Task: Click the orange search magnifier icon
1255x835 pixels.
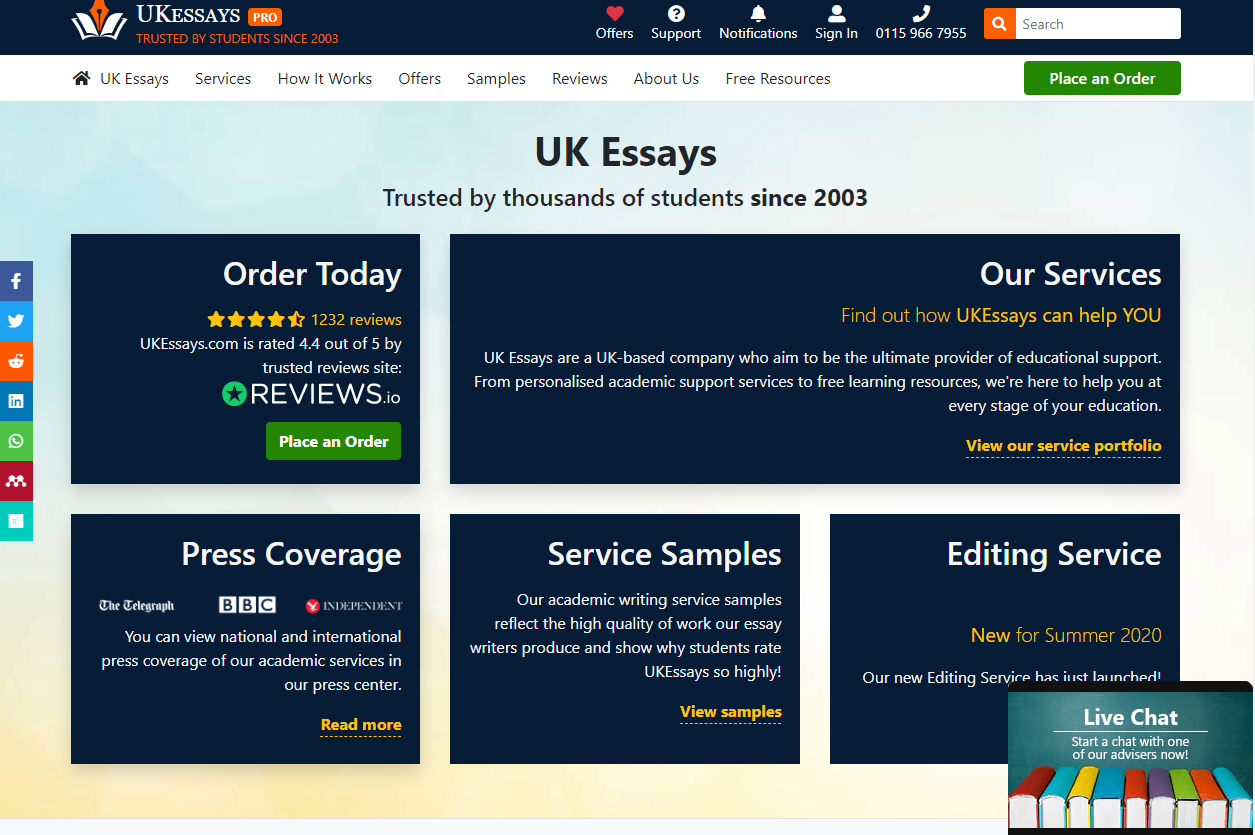Action: click(x=998, y=23)
